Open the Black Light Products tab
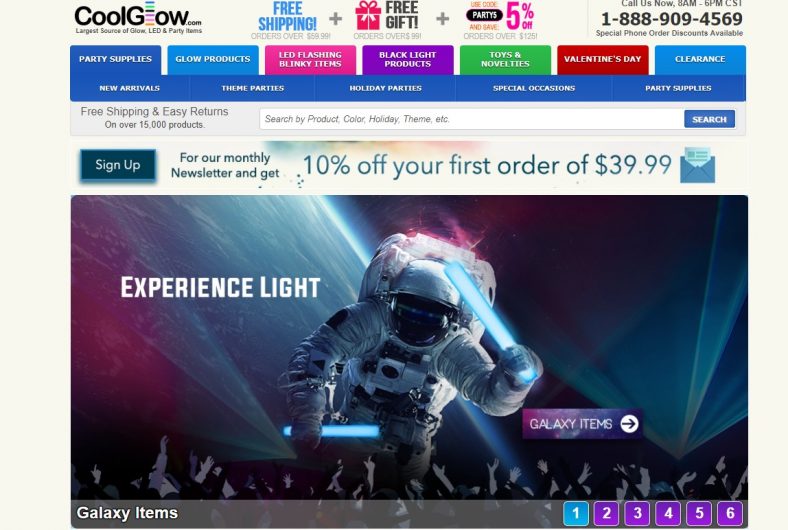The height and width of the screenshot is (530, 788). click(408, 59)
